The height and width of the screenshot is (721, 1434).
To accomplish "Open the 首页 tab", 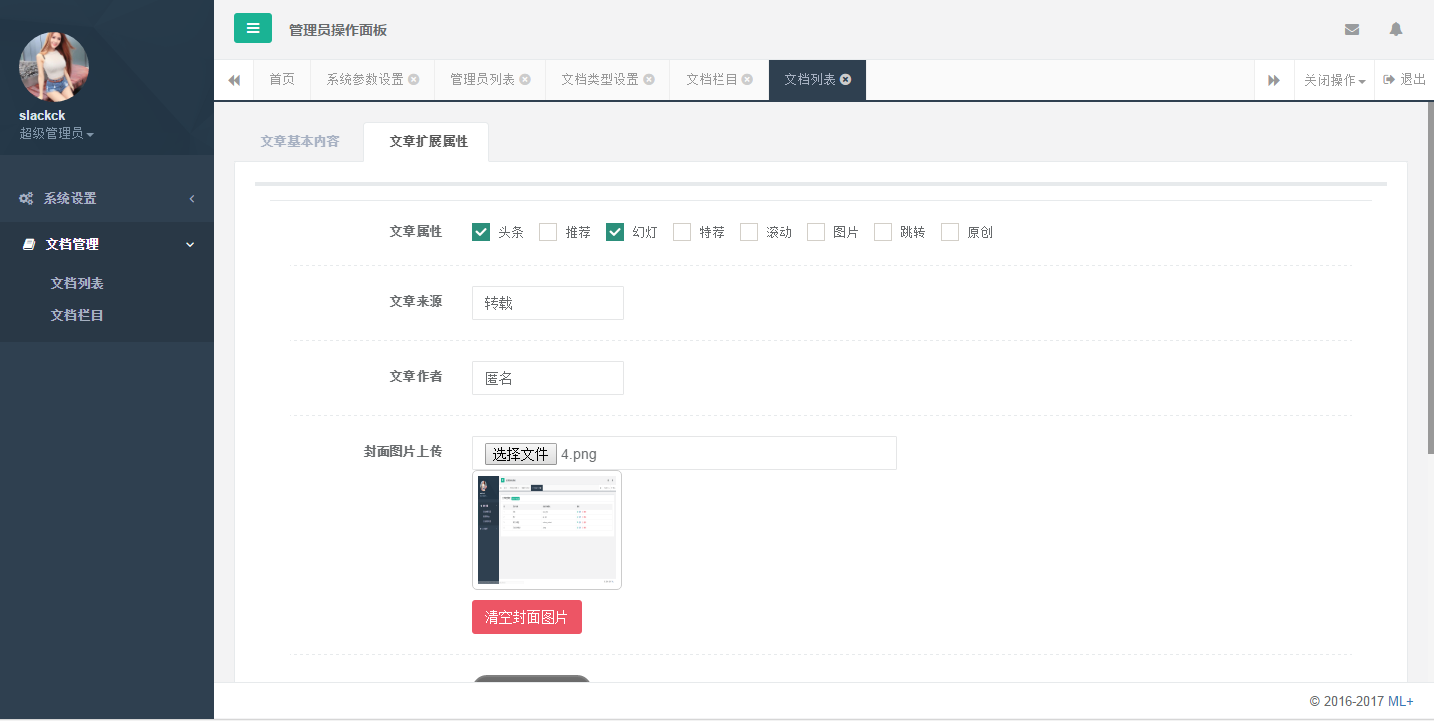I will 282,80.
